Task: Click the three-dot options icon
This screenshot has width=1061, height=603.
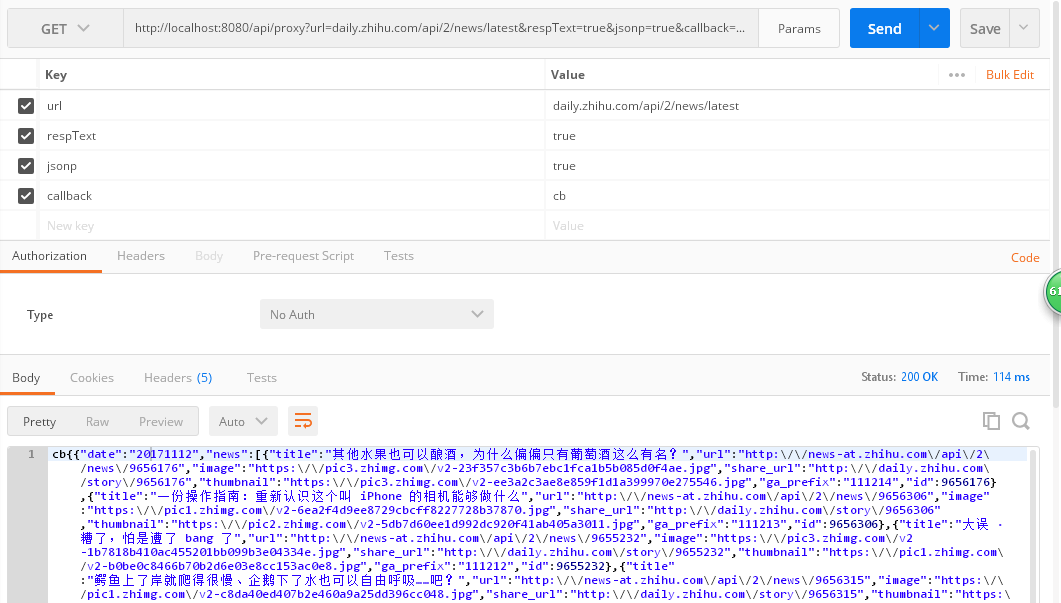Action: 957,75
